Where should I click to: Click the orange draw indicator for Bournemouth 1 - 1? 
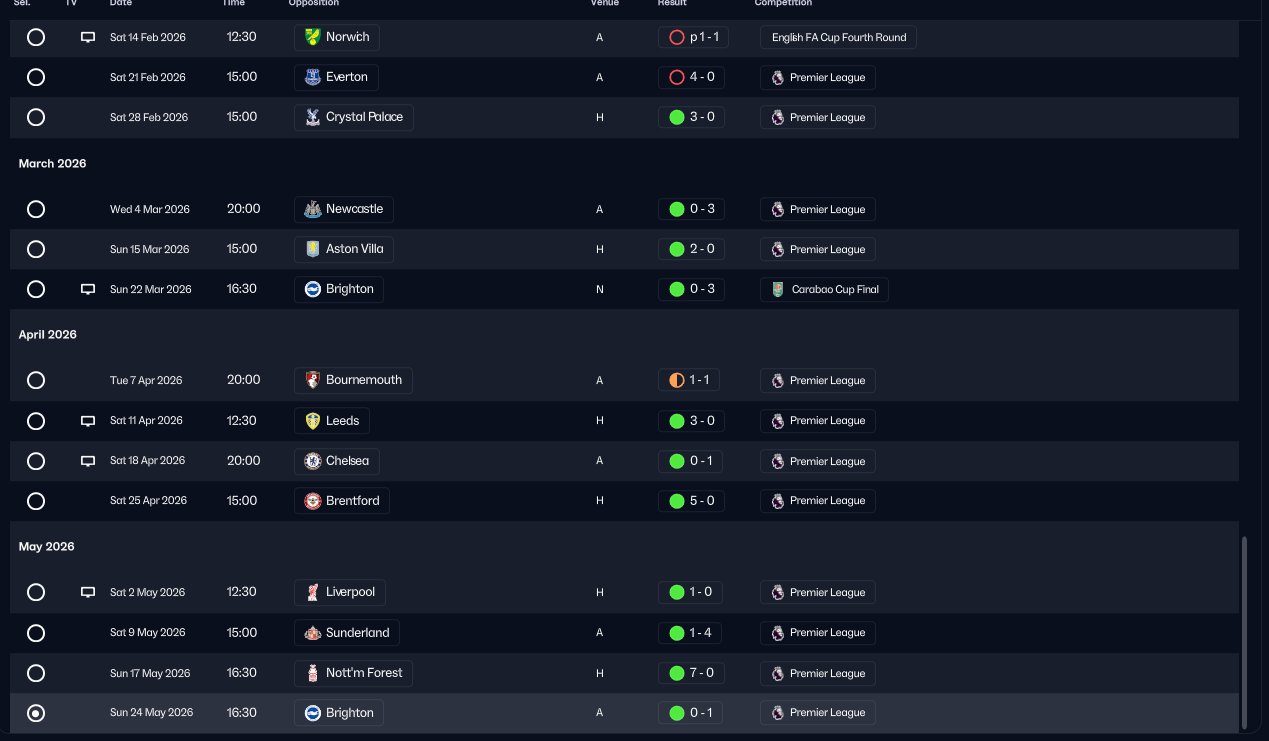click(x=676, y=380)
